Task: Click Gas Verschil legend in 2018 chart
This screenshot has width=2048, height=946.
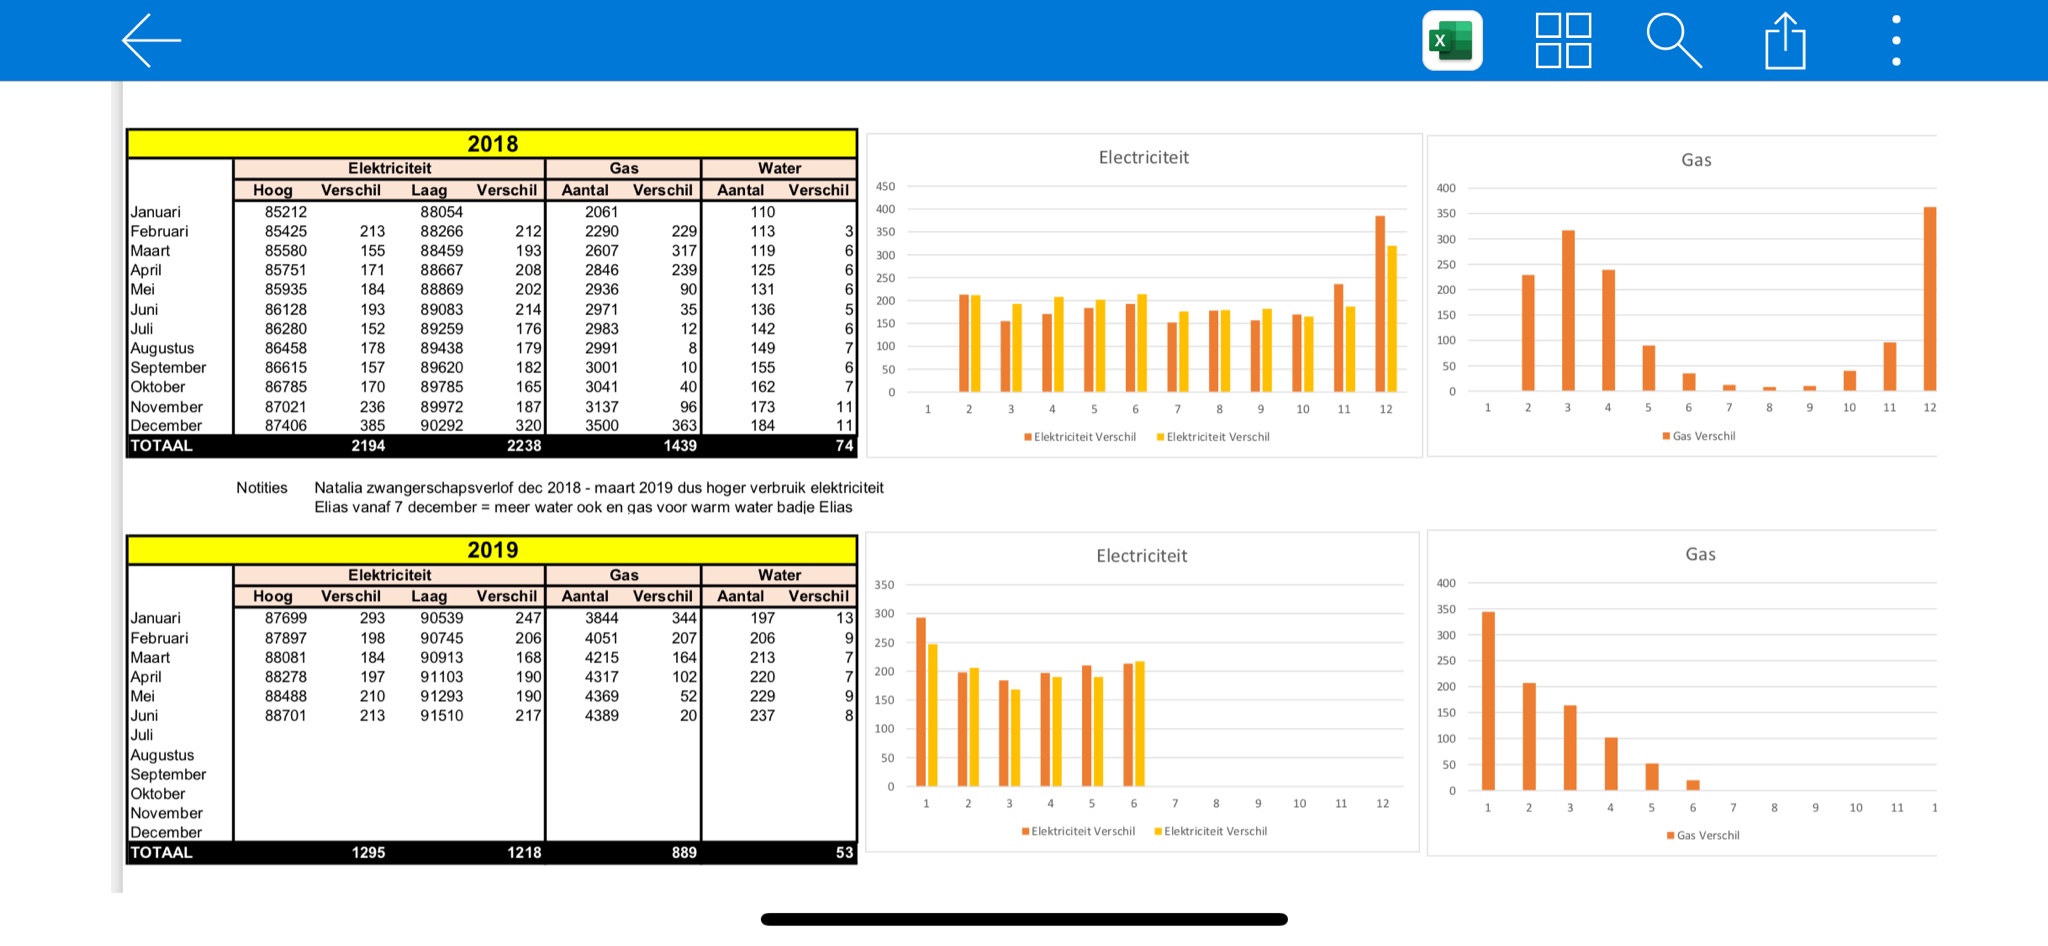Action: coord(1699,436)
